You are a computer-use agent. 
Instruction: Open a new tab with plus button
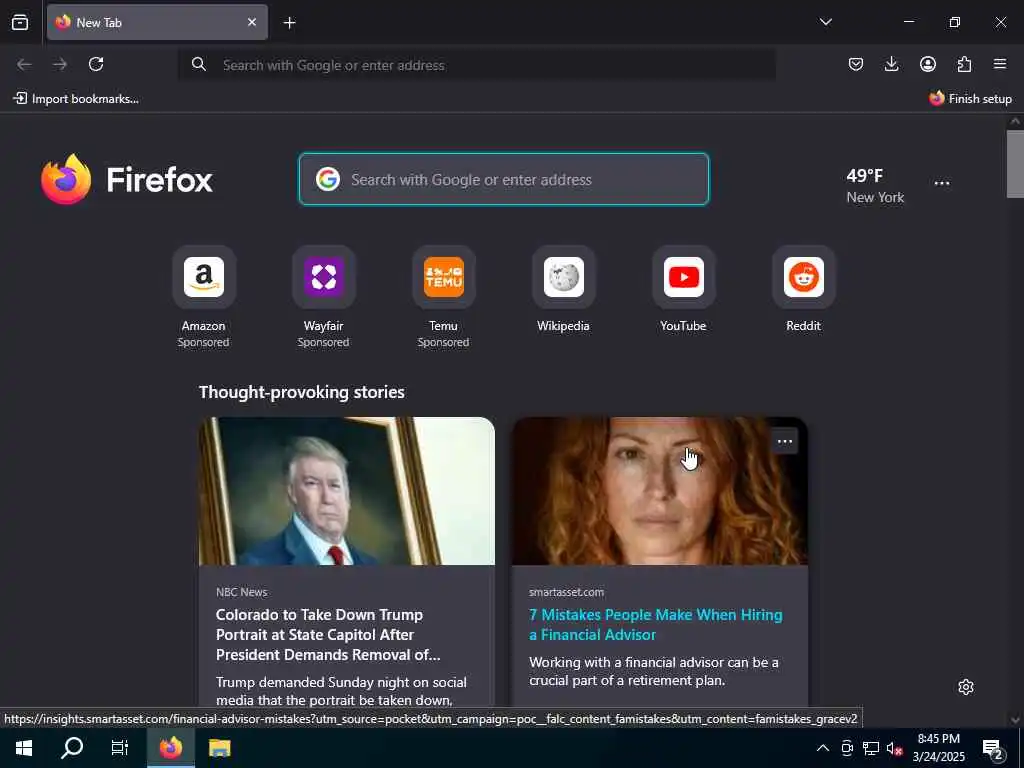click(289, 23)
